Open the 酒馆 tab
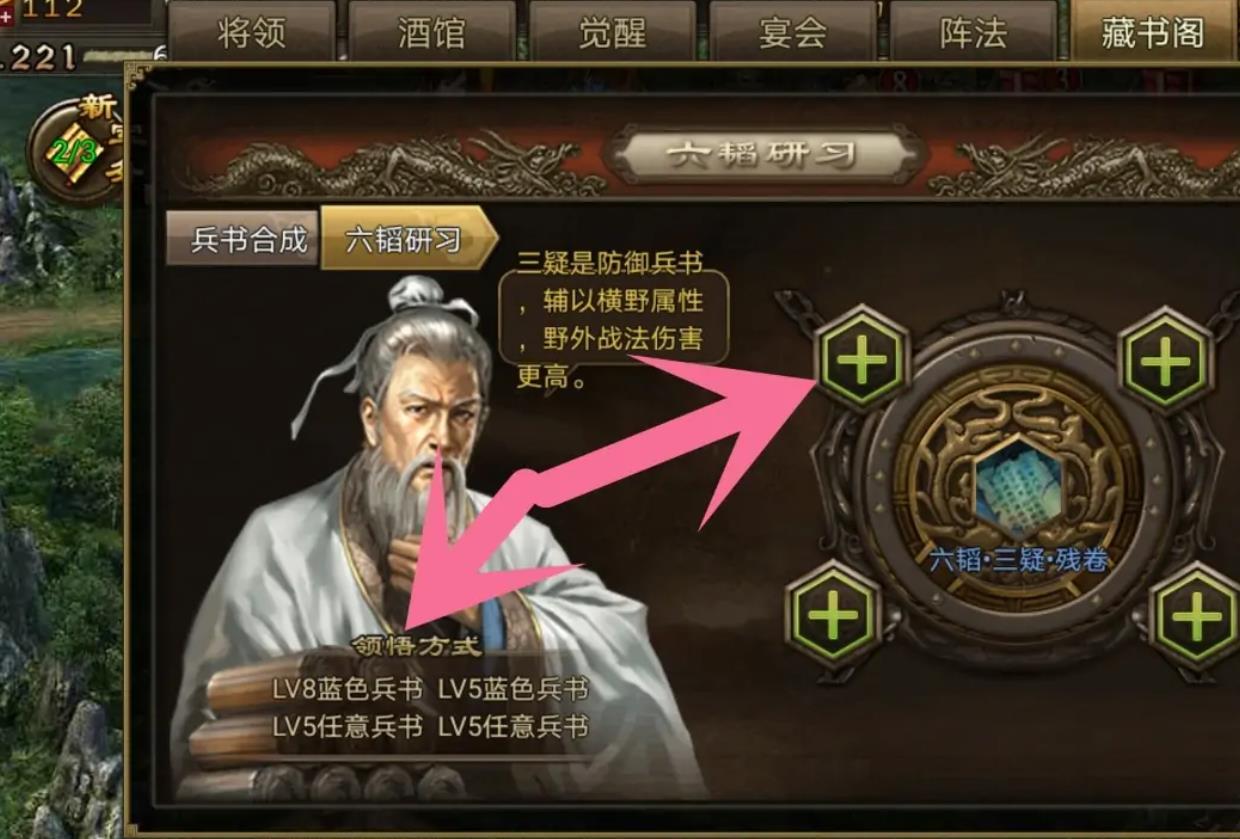Image resolution: width=1240 pixels, height=839 pixels. (432, 32)
